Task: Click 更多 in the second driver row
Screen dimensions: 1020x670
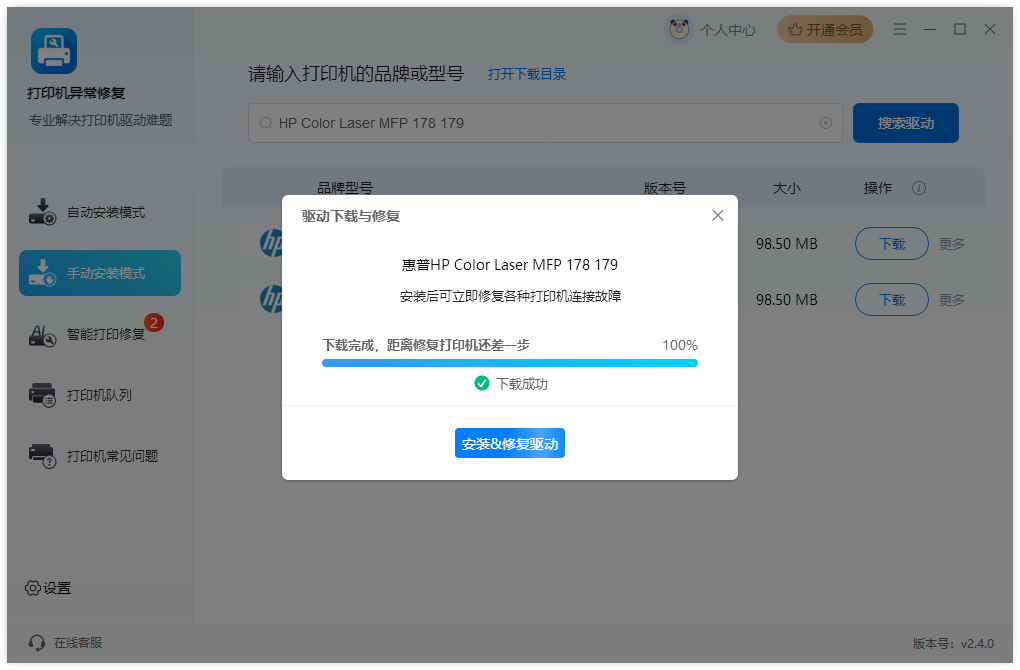Action: tap(952, 300)
